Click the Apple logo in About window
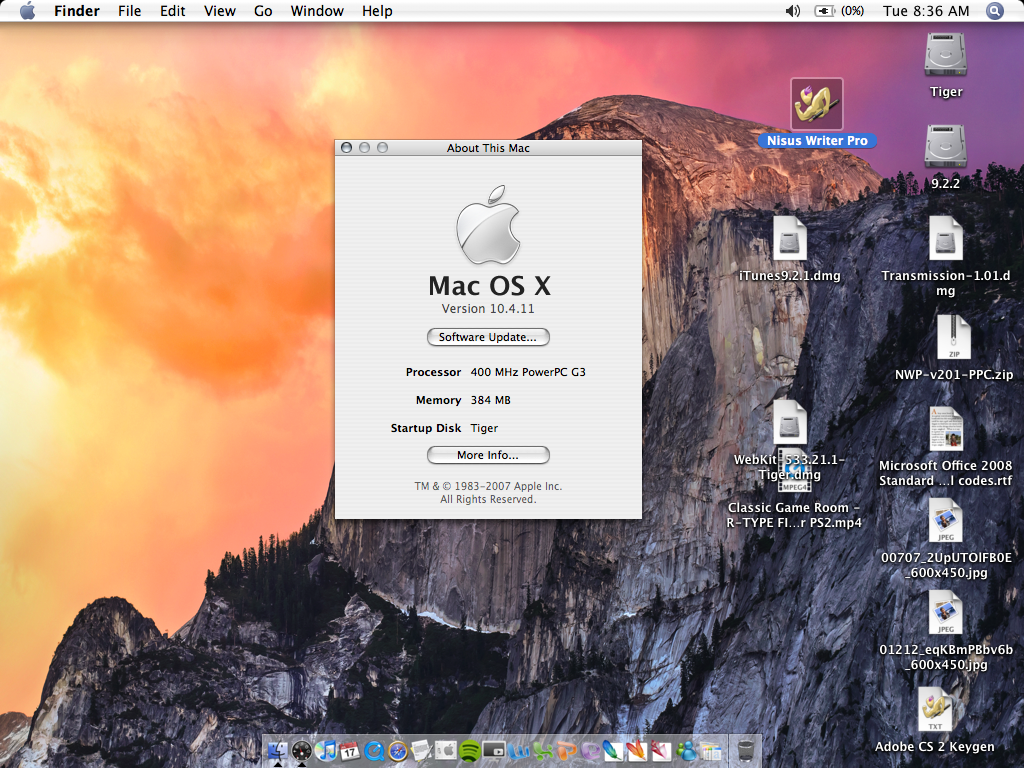 [488, 225]
